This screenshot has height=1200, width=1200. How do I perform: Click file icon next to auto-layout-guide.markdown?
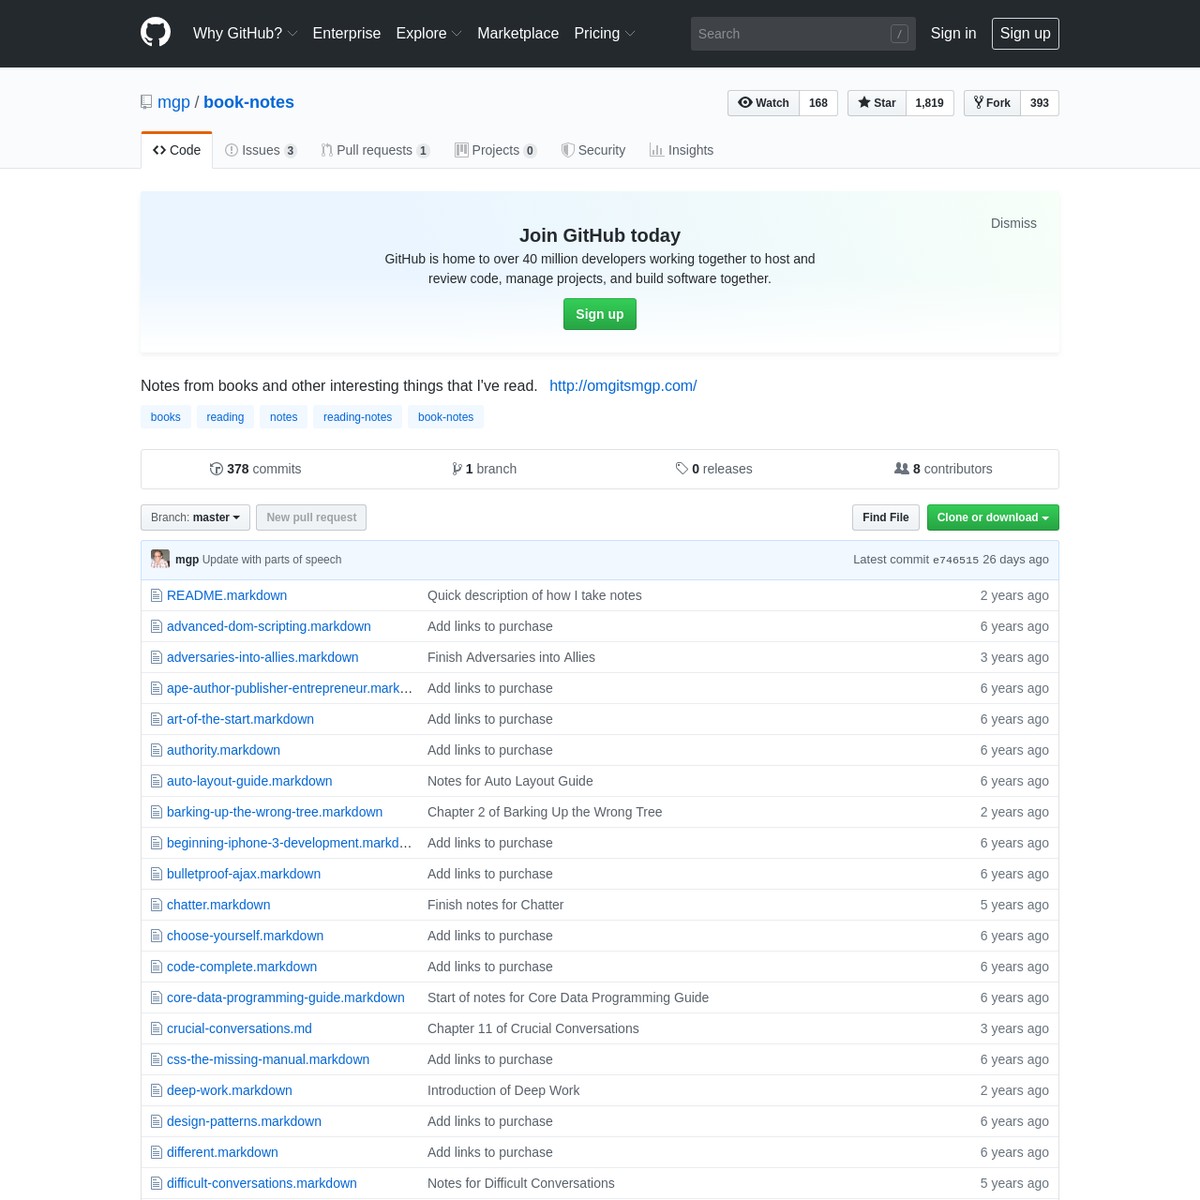(x=156, y=781)
